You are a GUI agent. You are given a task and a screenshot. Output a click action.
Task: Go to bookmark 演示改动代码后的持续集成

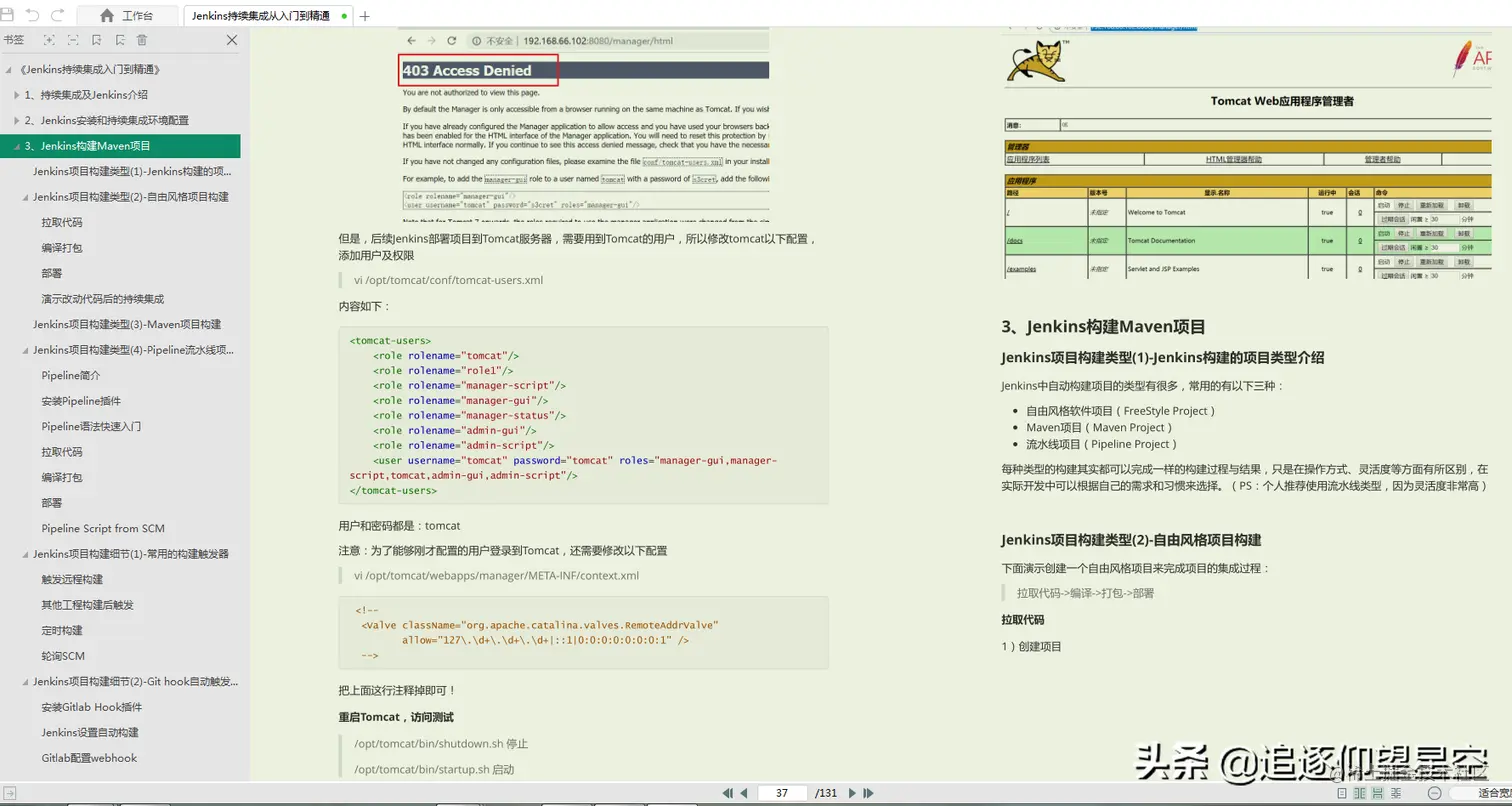(x=103, y=299)
